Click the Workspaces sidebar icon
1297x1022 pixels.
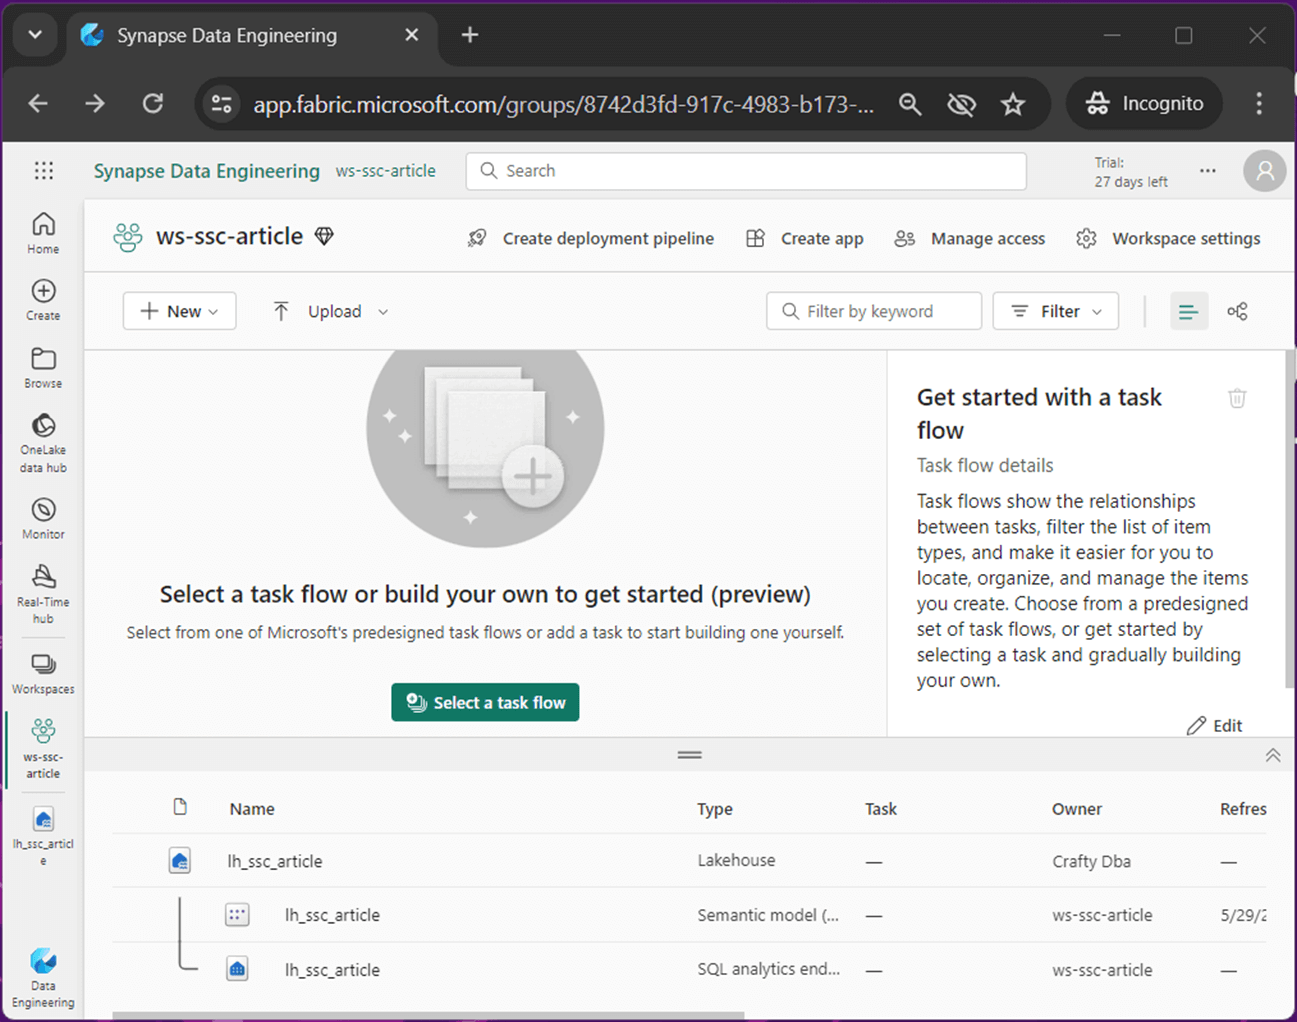click(43, 673)
